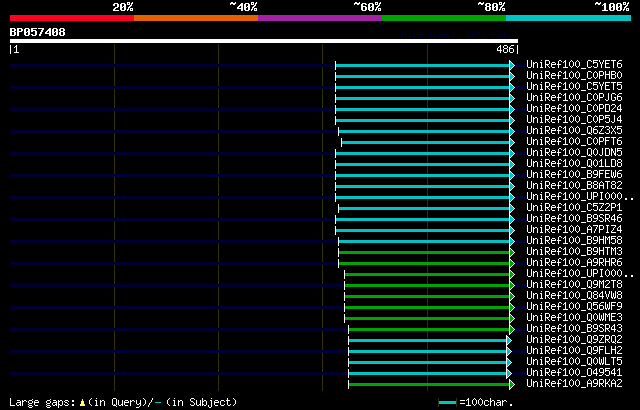Click the red 20% identity legend segment
This screenshot has width=640, height=410.
[x=72, y=18]
